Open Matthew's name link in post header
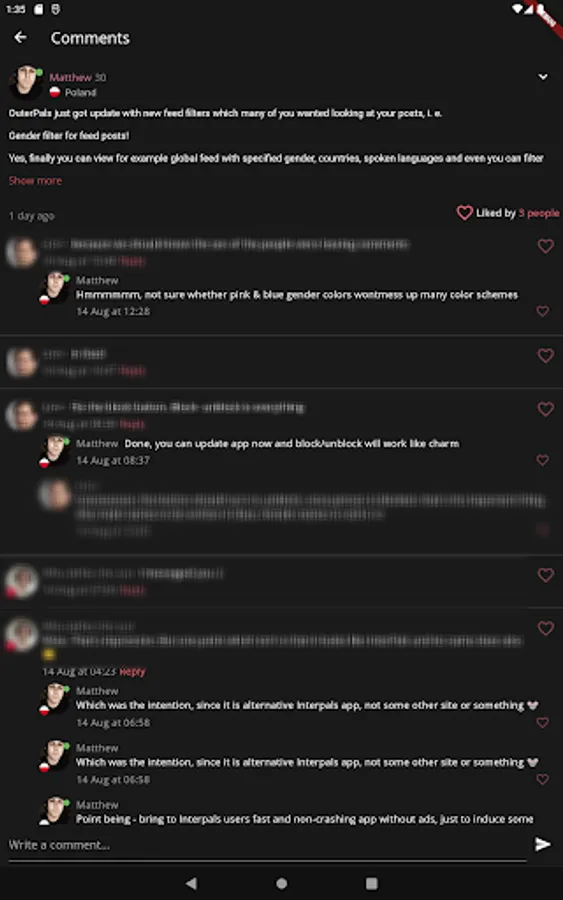The image size is (563, 900). tap(70, 77)
